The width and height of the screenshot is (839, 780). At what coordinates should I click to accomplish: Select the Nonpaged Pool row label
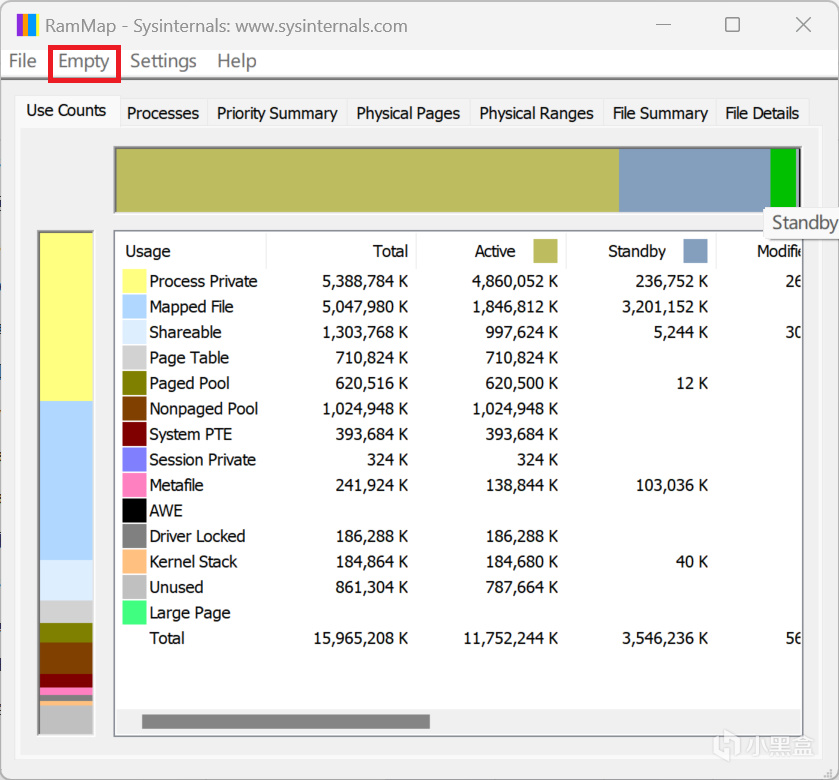pos(204,409)
